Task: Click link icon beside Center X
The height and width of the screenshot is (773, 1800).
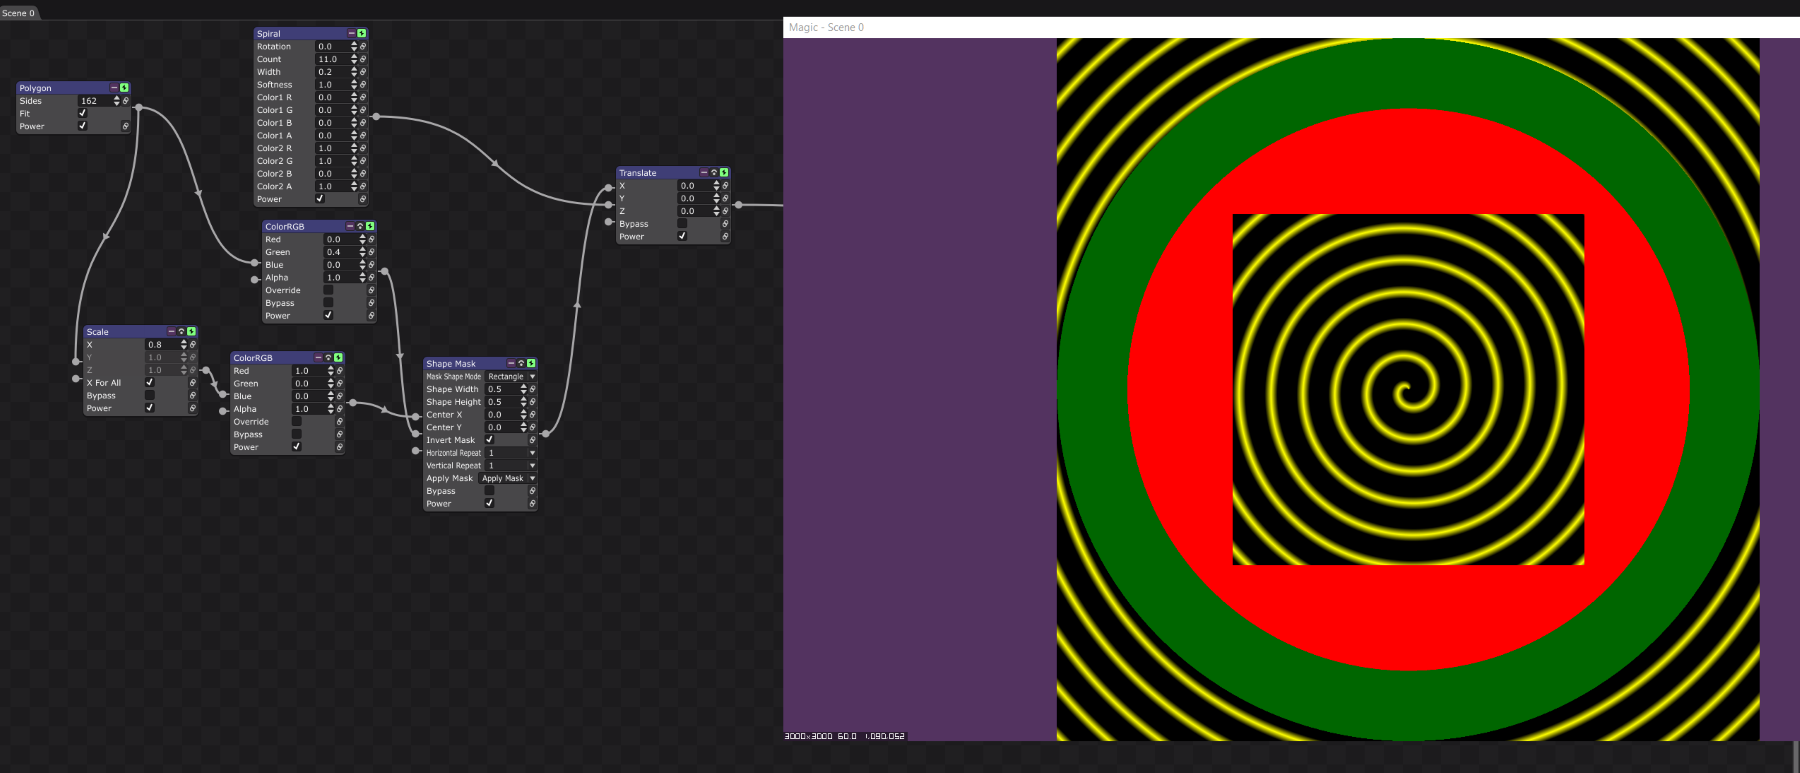Action: tap(532, 414)
